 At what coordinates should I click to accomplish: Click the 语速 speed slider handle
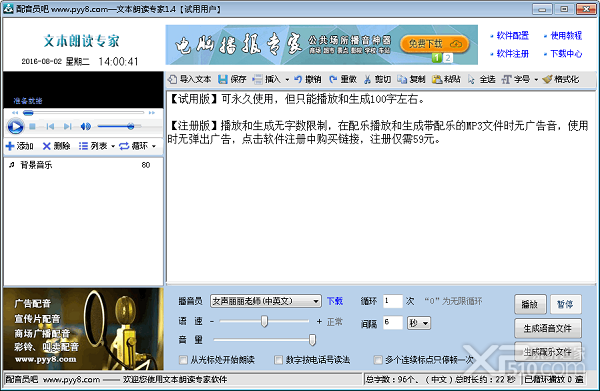264,321
